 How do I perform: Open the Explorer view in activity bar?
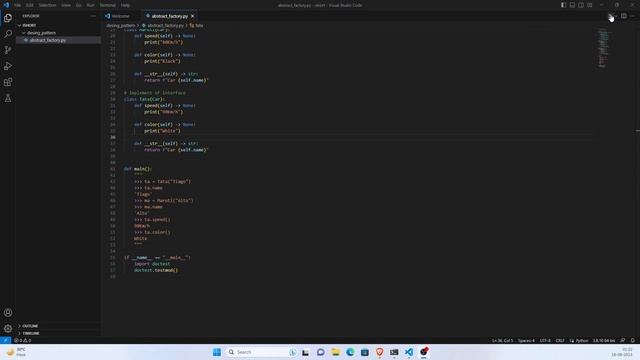tap(8, 18)
